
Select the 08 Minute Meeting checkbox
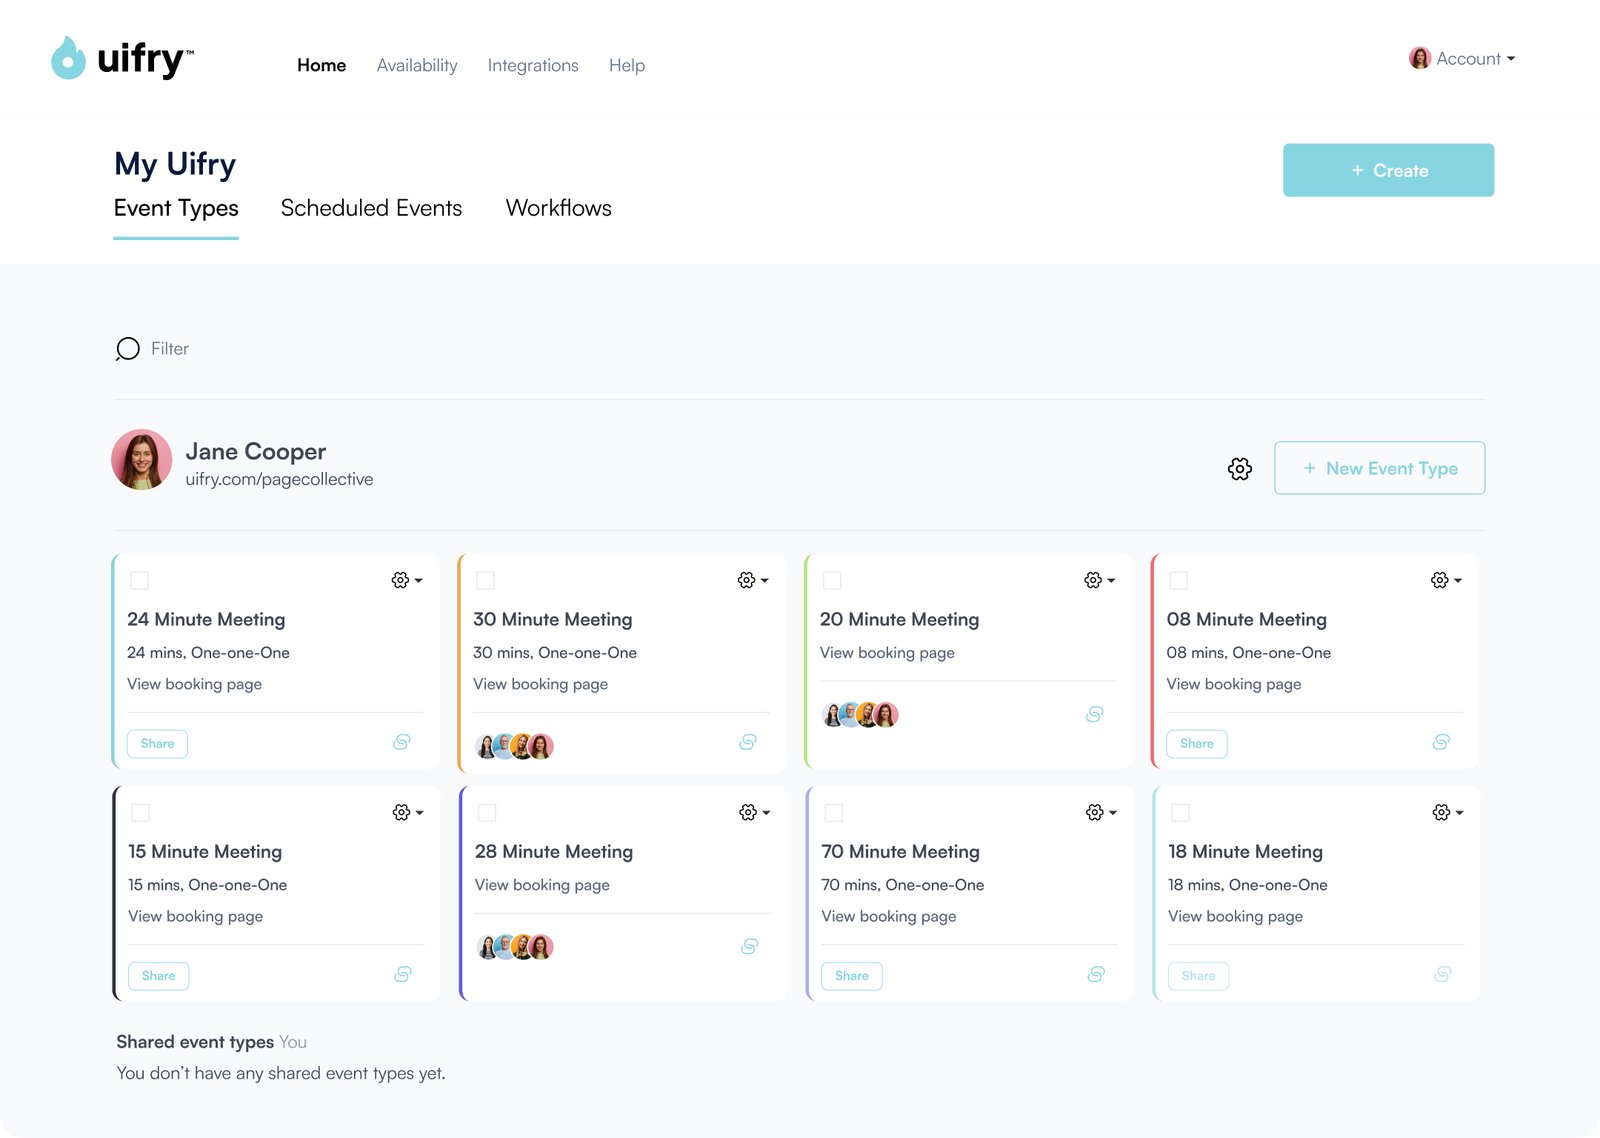click(1179, 581)
